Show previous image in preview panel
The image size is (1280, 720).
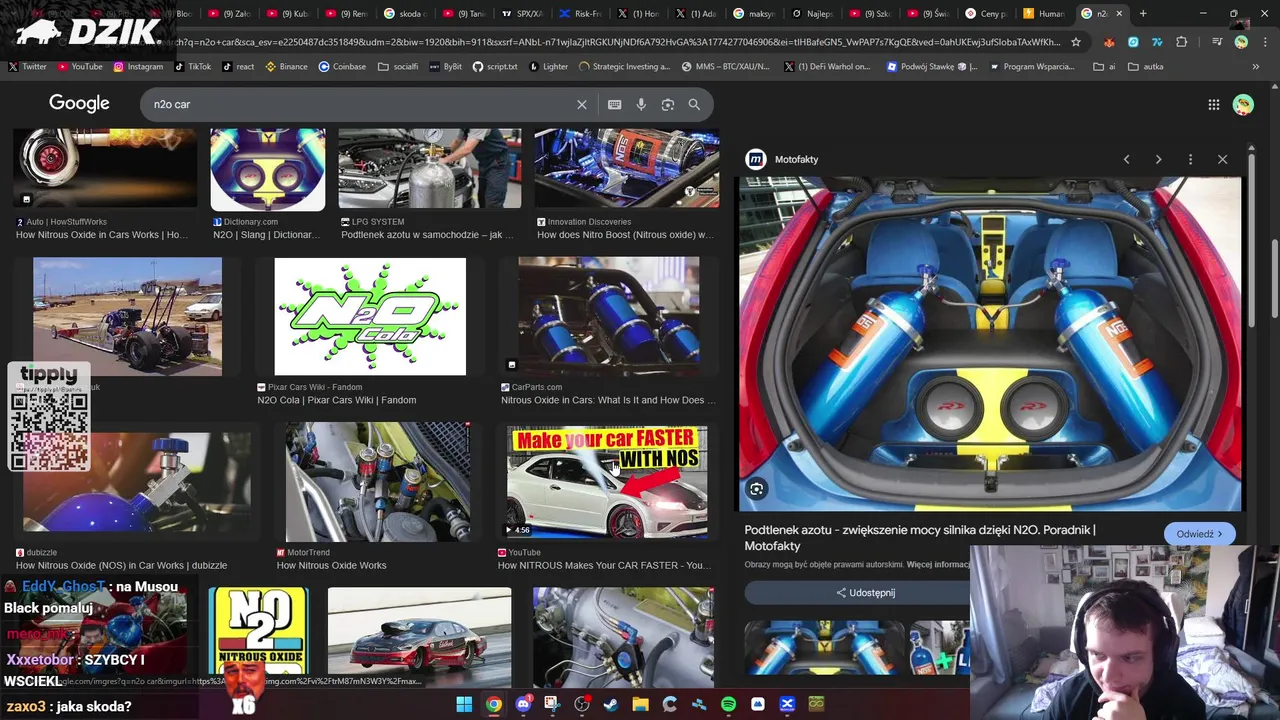pos(1126,159)
